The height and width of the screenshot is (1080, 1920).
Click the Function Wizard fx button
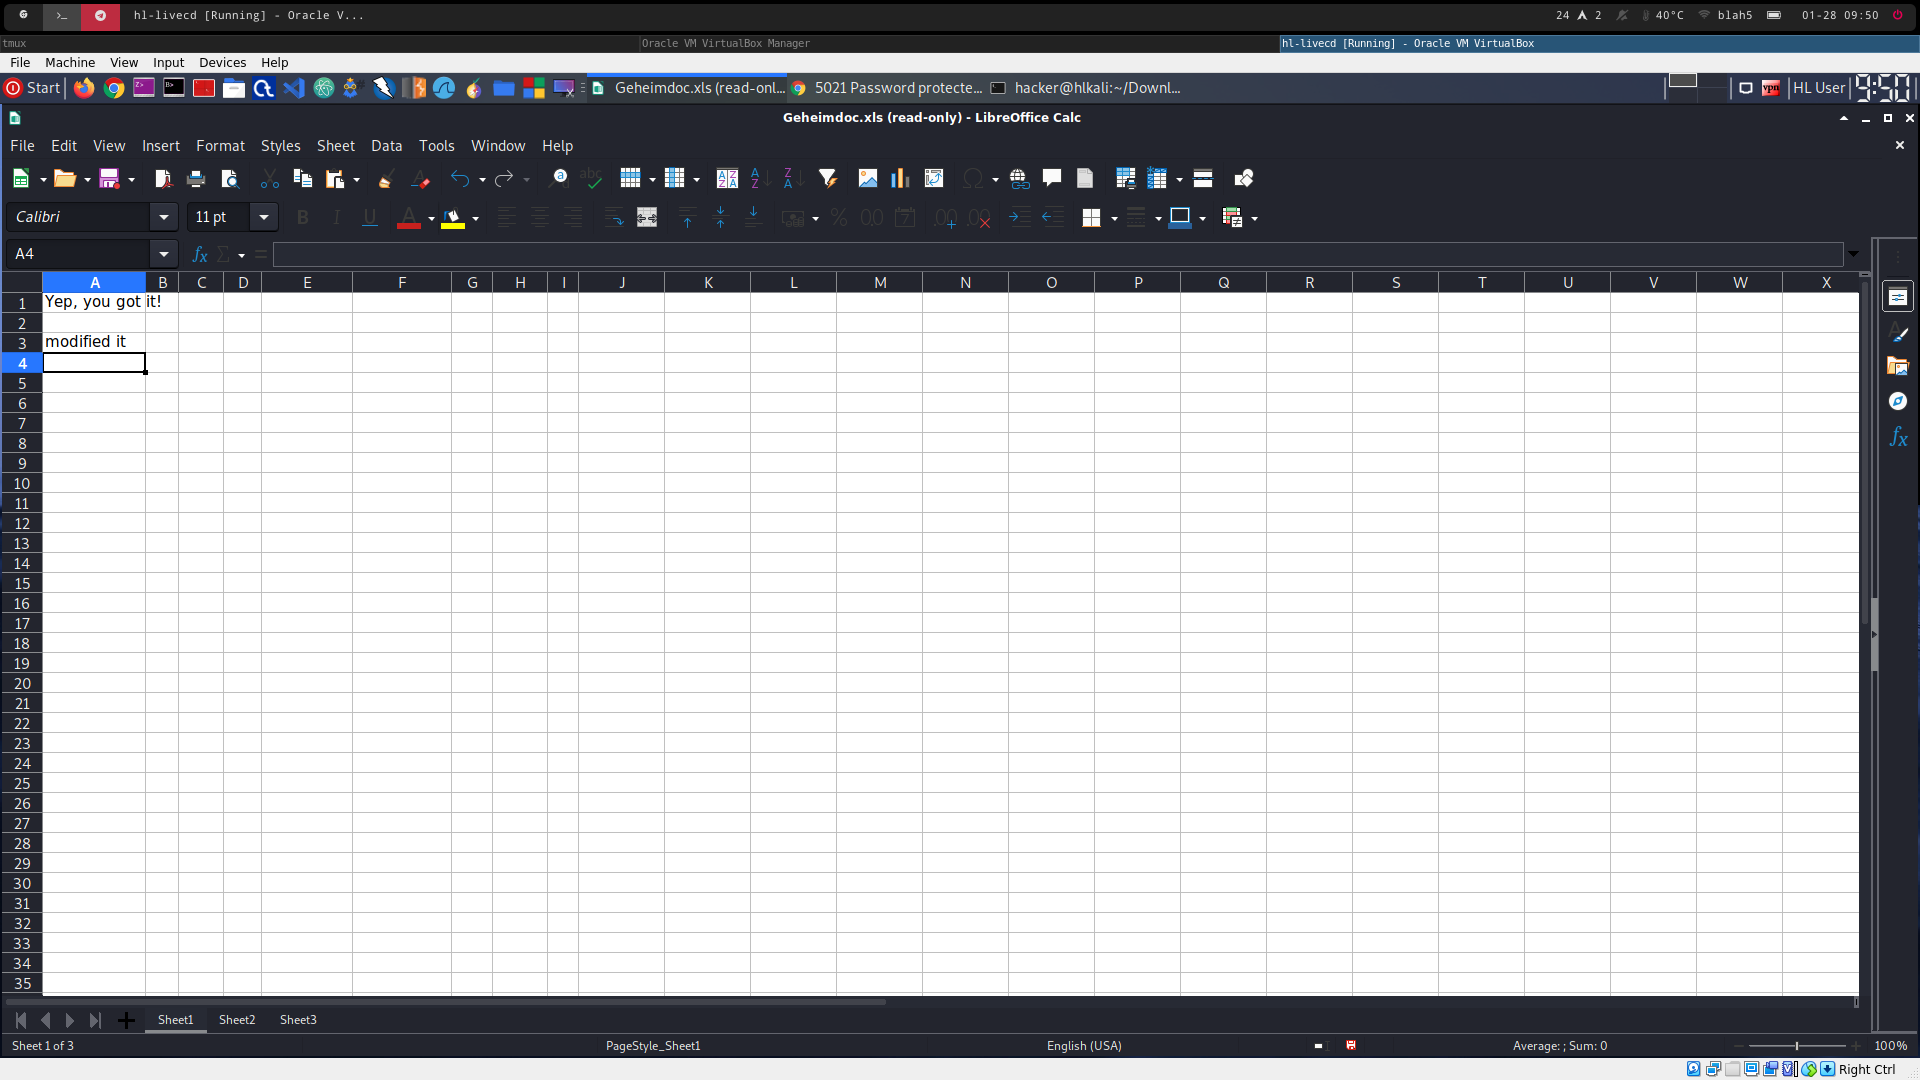click(199, 254)
